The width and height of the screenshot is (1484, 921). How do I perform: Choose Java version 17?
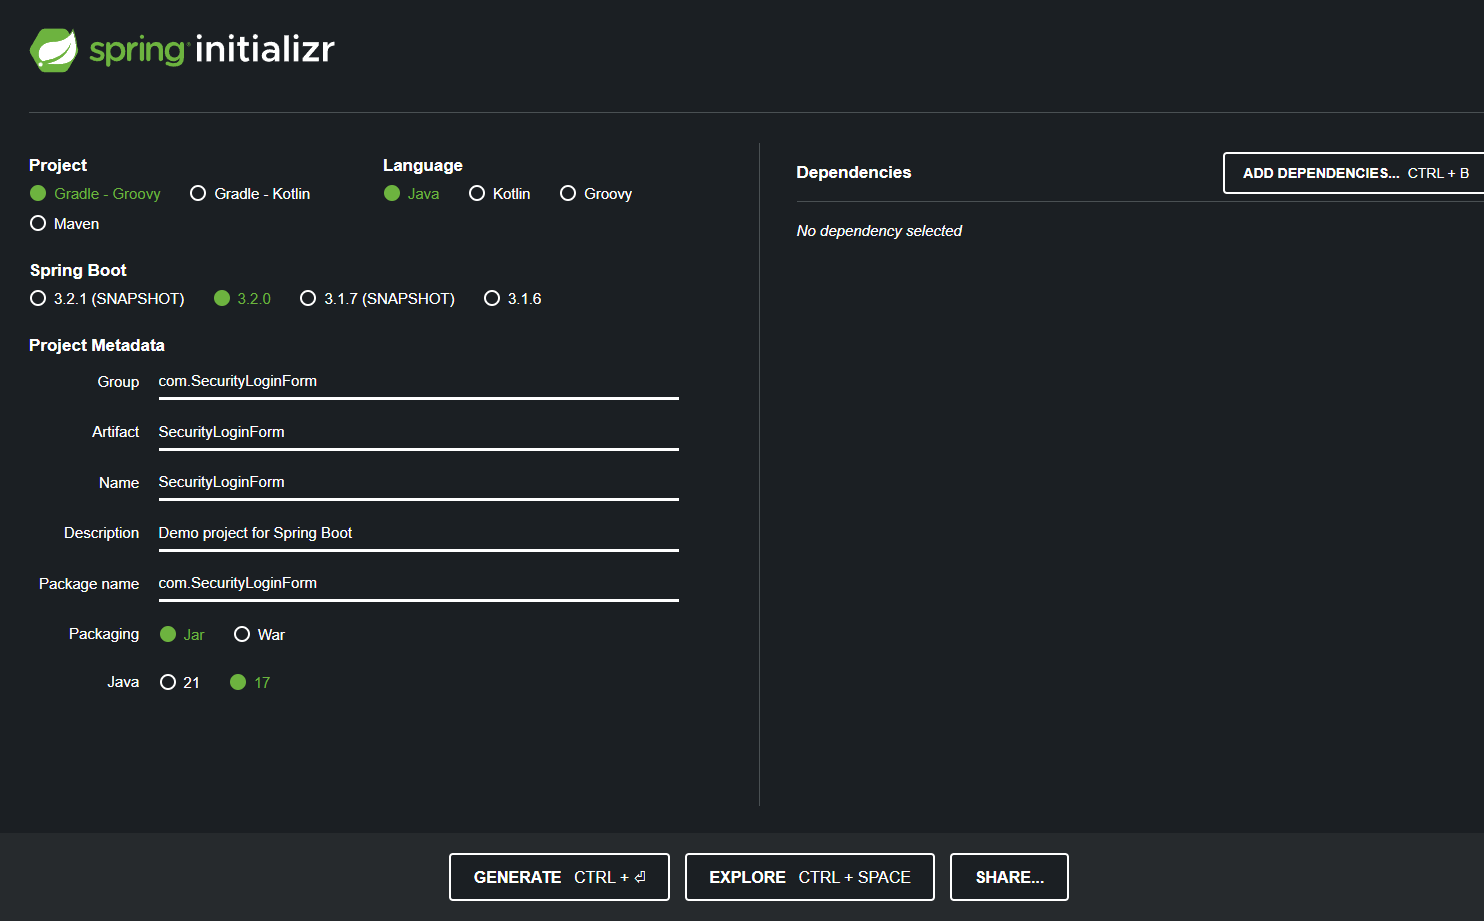coord(250,682)
